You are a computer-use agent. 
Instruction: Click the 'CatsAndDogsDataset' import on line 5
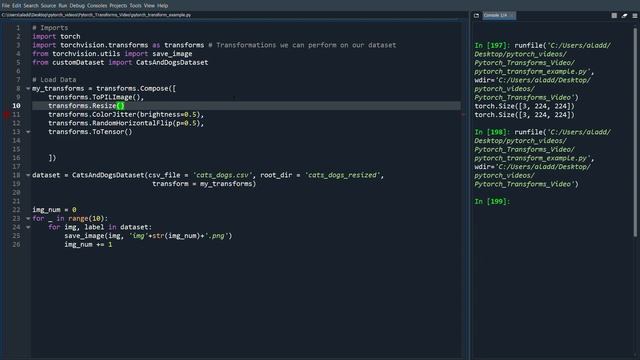point(172,62)
